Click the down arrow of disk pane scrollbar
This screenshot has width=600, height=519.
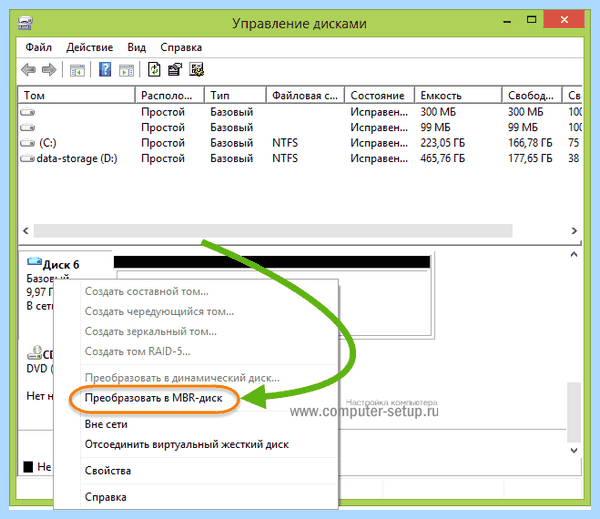tap(574, 450)
